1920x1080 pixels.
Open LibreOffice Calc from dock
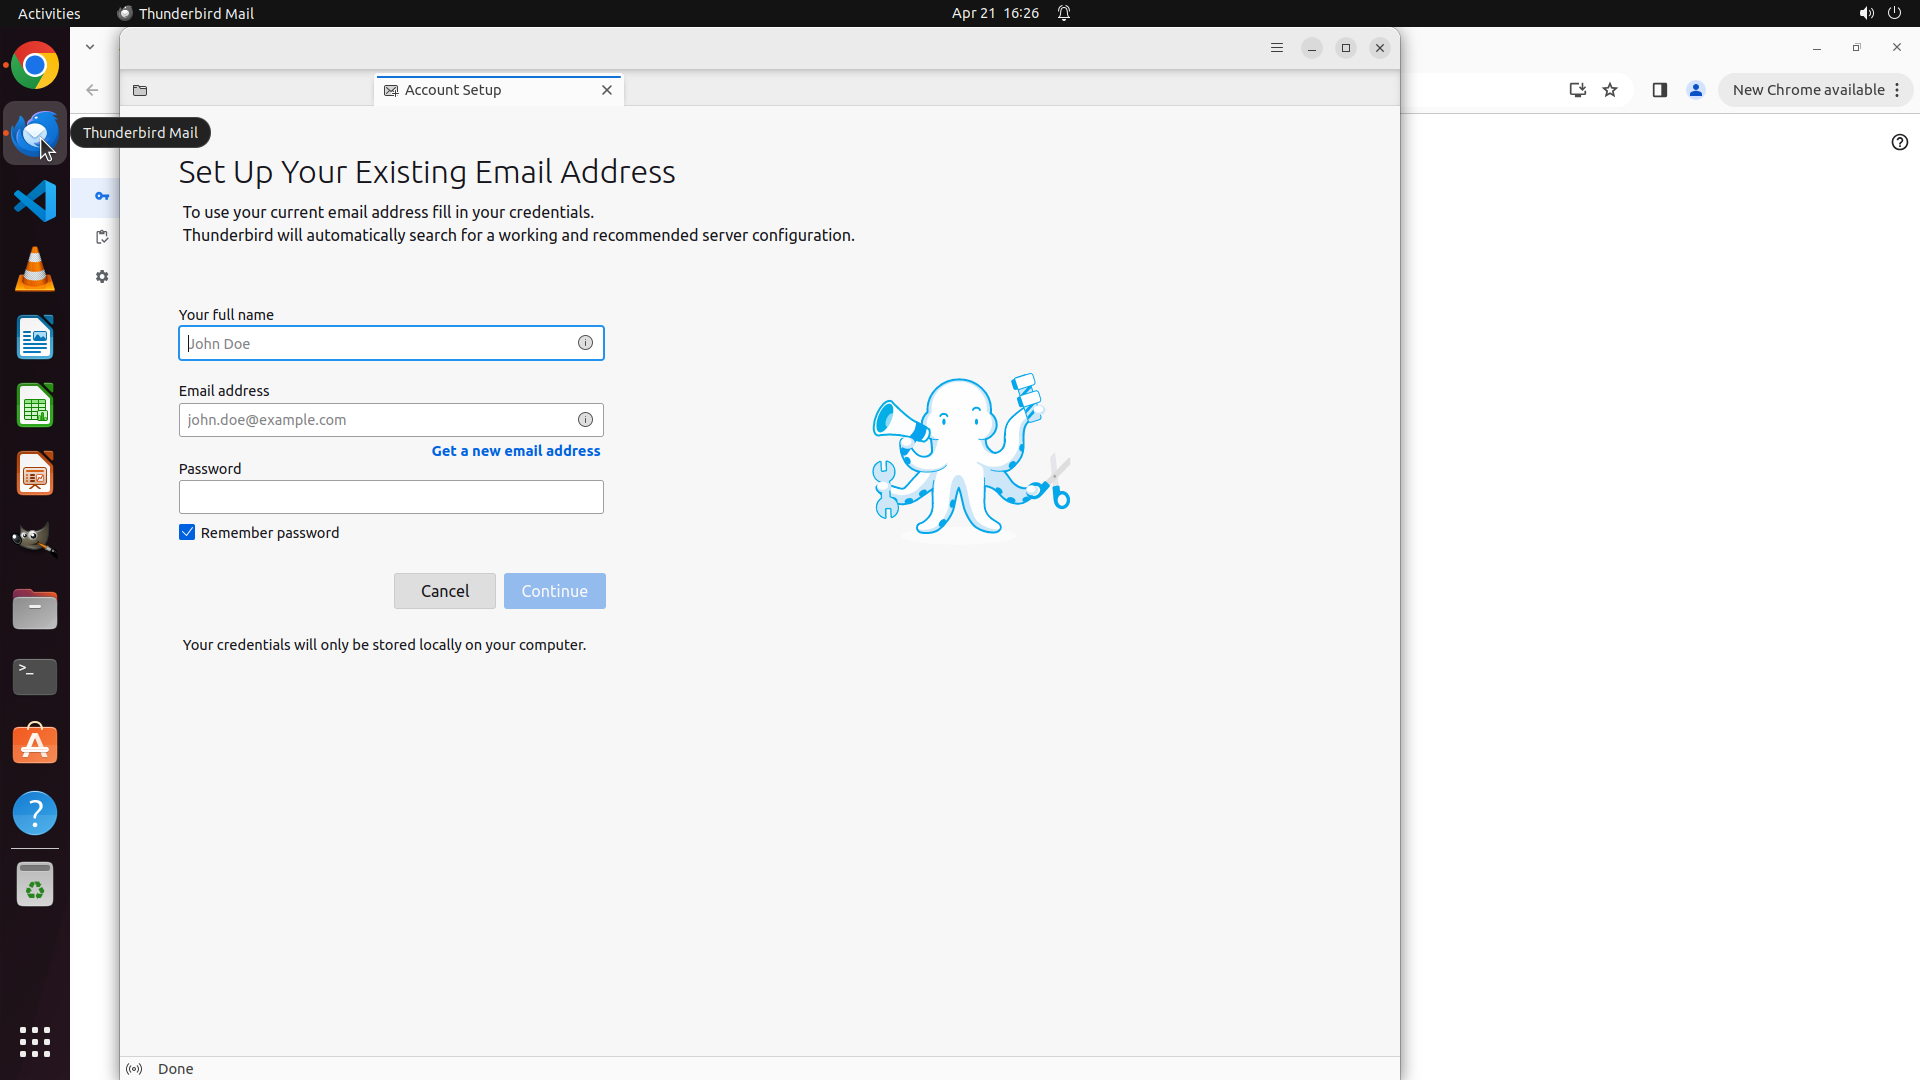click(x=35, y=407)
